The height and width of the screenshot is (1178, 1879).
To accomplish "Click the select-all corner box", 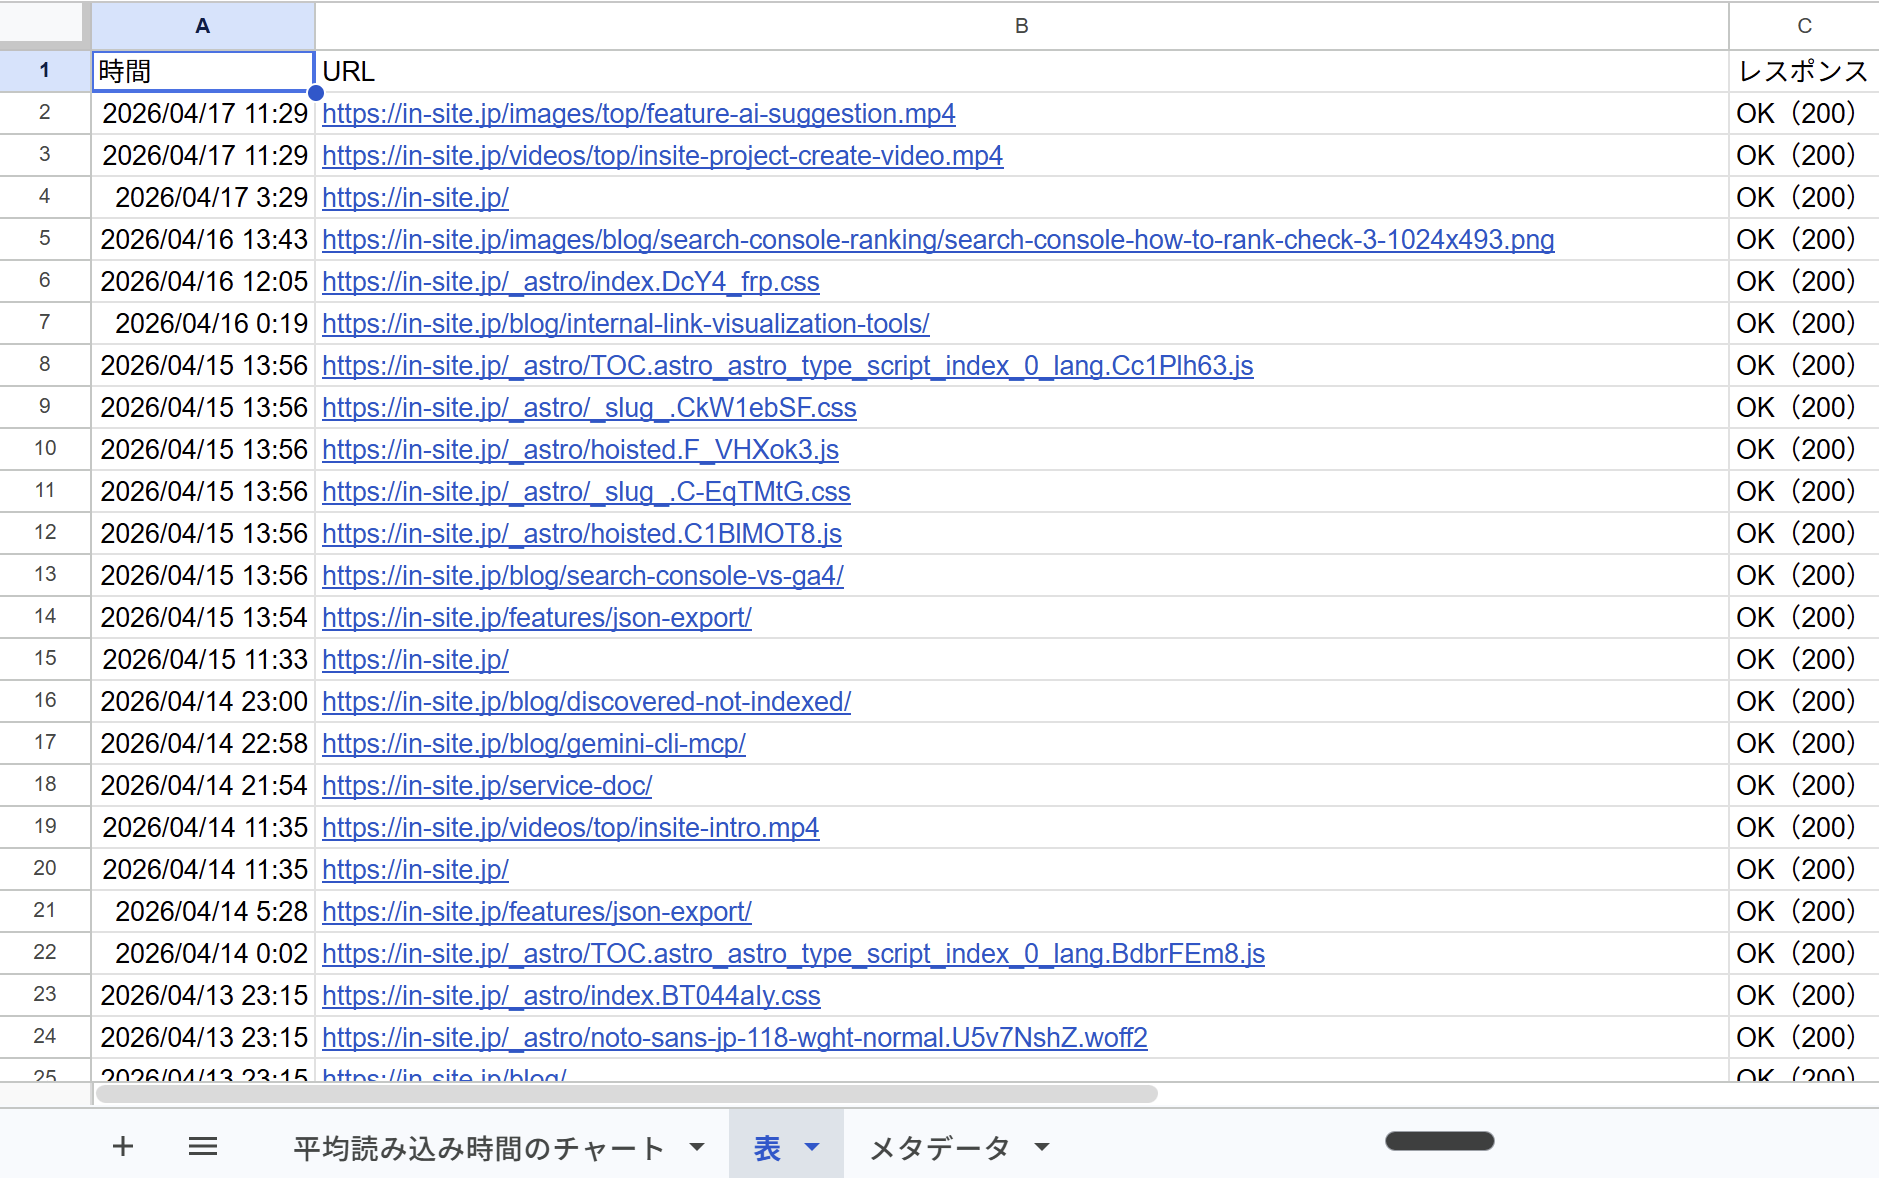I will click(42, 23).
